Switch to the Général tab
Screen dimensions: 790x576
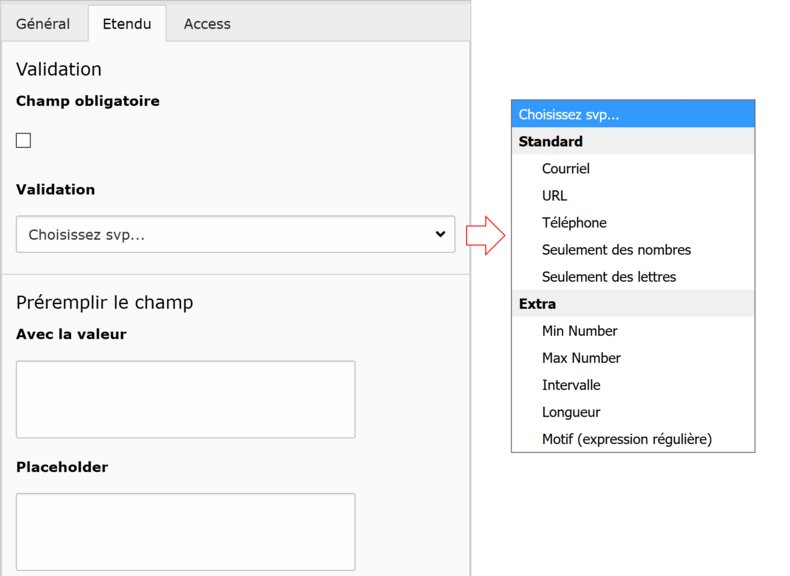[x=43, y=23]
